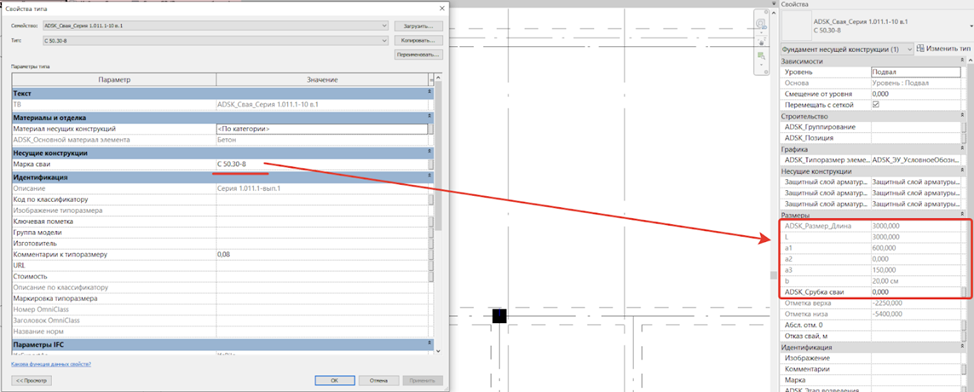Click the navigation wheel icon in view
This screenshot has height=392, width=974.
(x=761, y=25)
